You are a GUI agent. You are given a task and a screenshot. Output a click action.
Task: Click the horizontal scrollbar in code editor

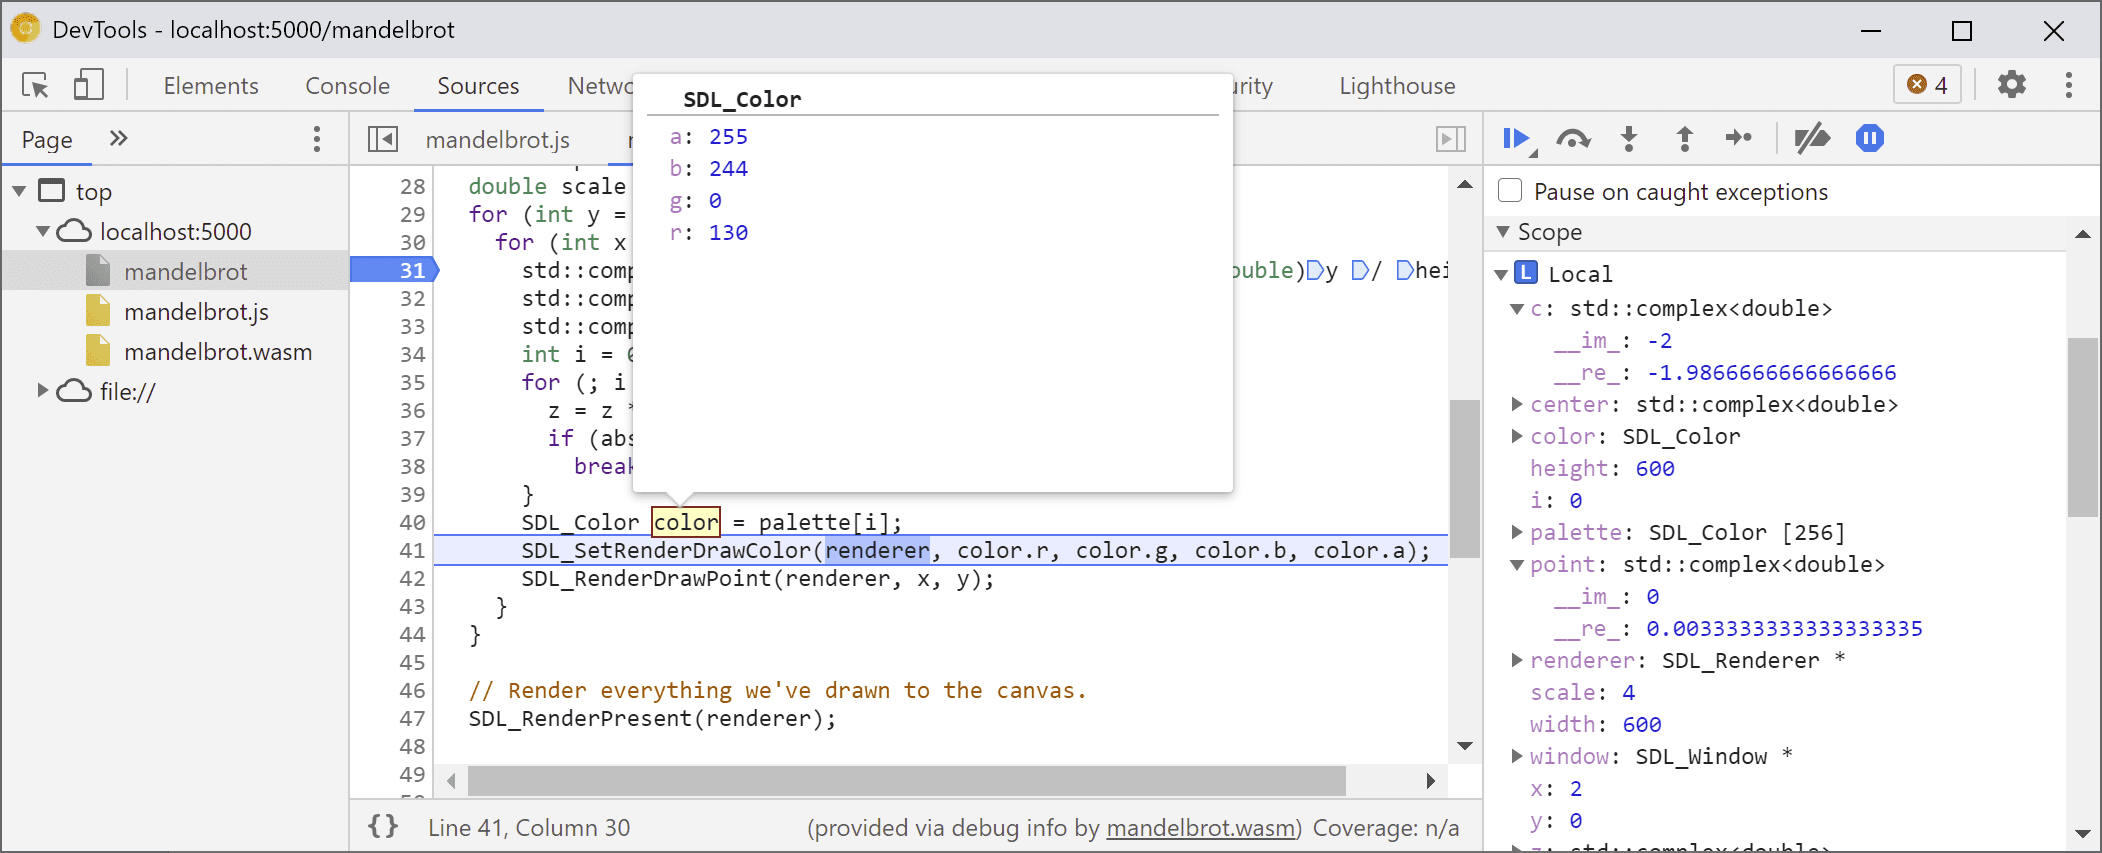[905, 780]
